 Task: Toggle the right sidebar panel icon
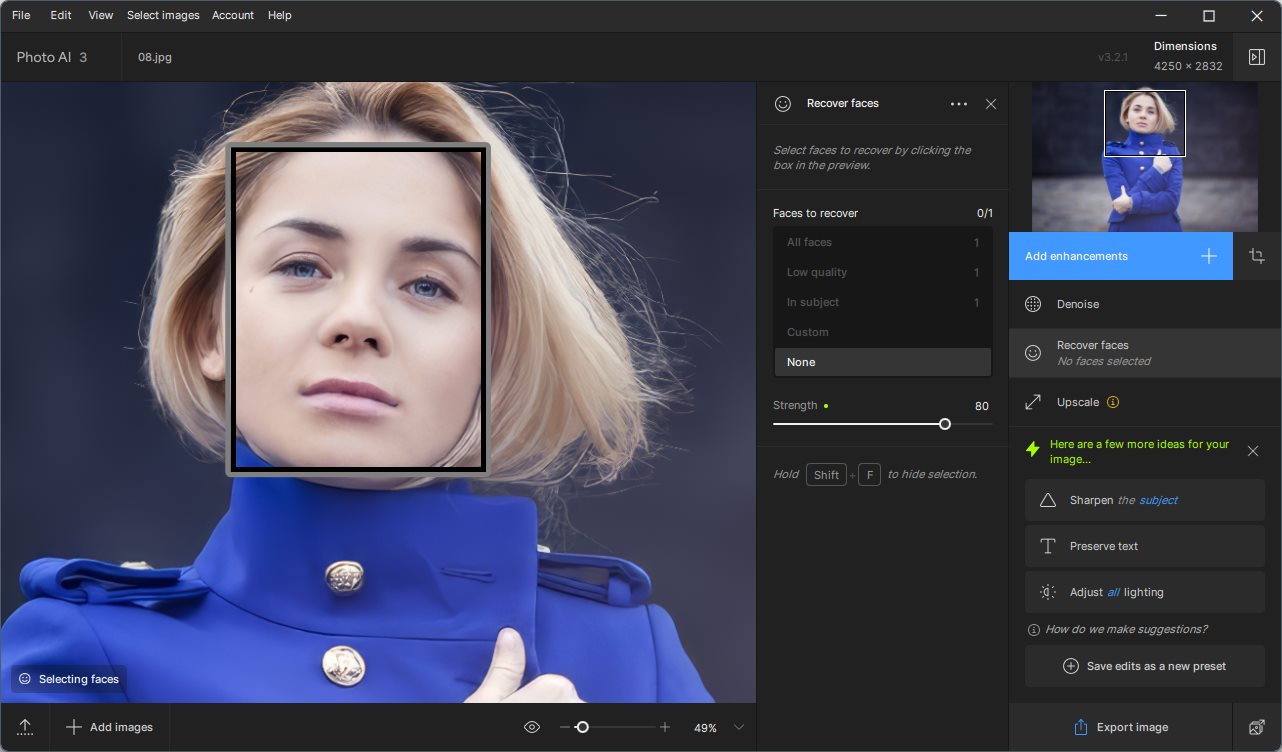(x=1257, y=57)
